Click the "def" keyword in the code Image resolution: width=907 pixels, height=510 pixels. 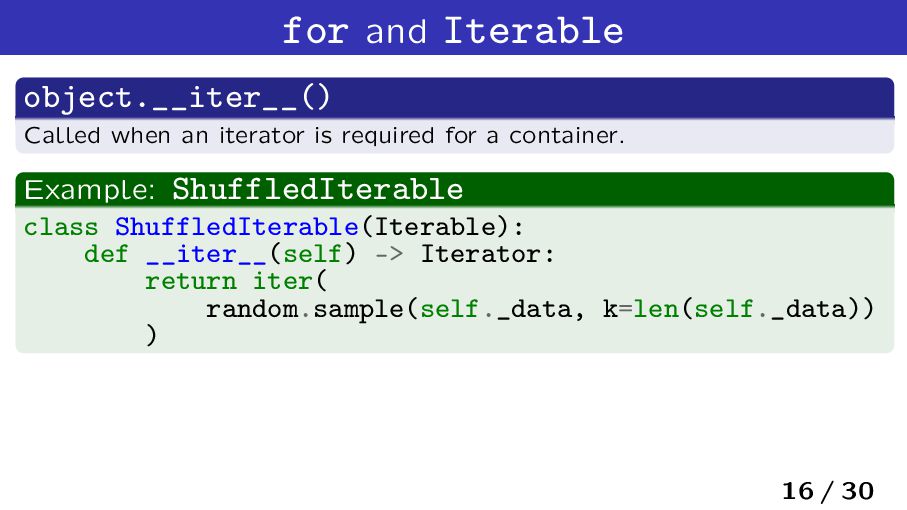106,254
